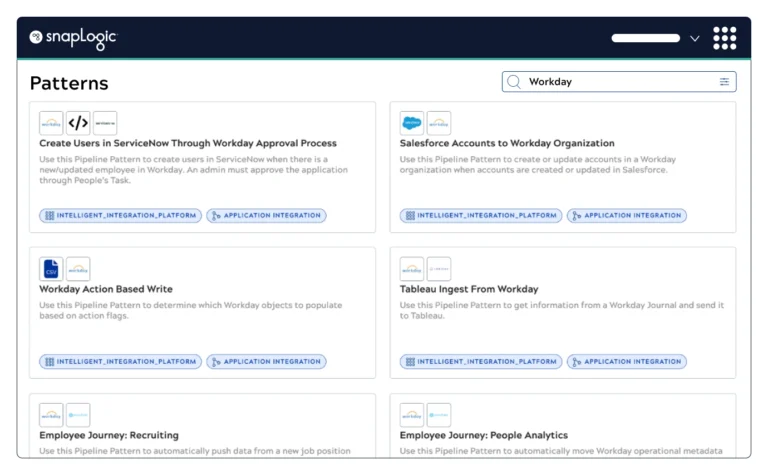This screenshot has width=768, height=475.
Task: Click ServiceNow icon on Create Users card
Action: coord(105,123)
